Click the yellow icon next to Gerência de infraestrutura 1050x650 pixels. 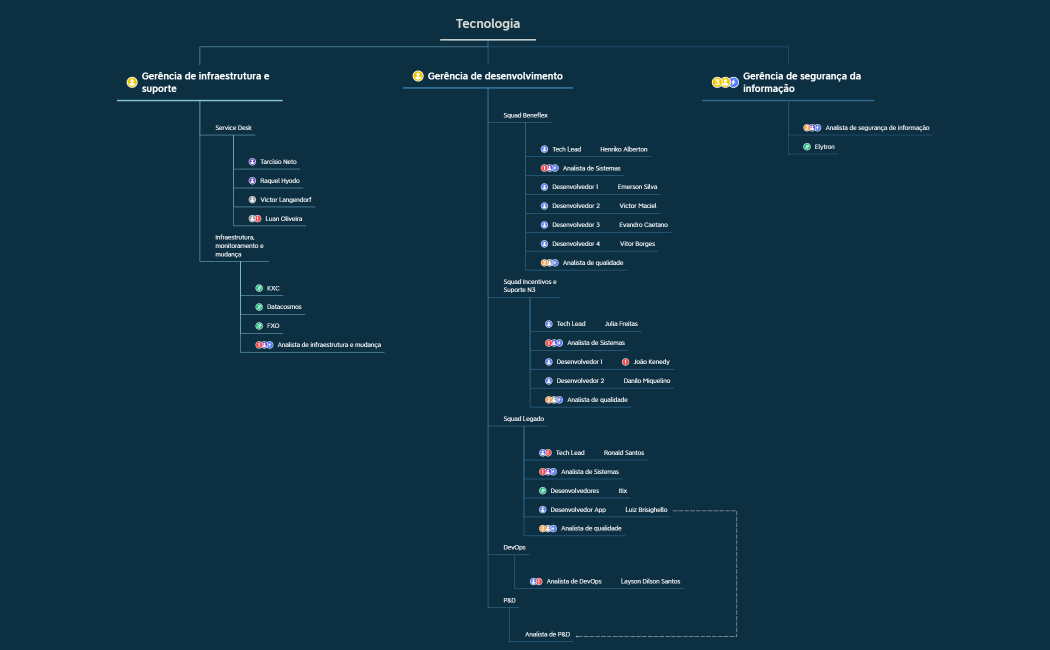click(132, 82)
